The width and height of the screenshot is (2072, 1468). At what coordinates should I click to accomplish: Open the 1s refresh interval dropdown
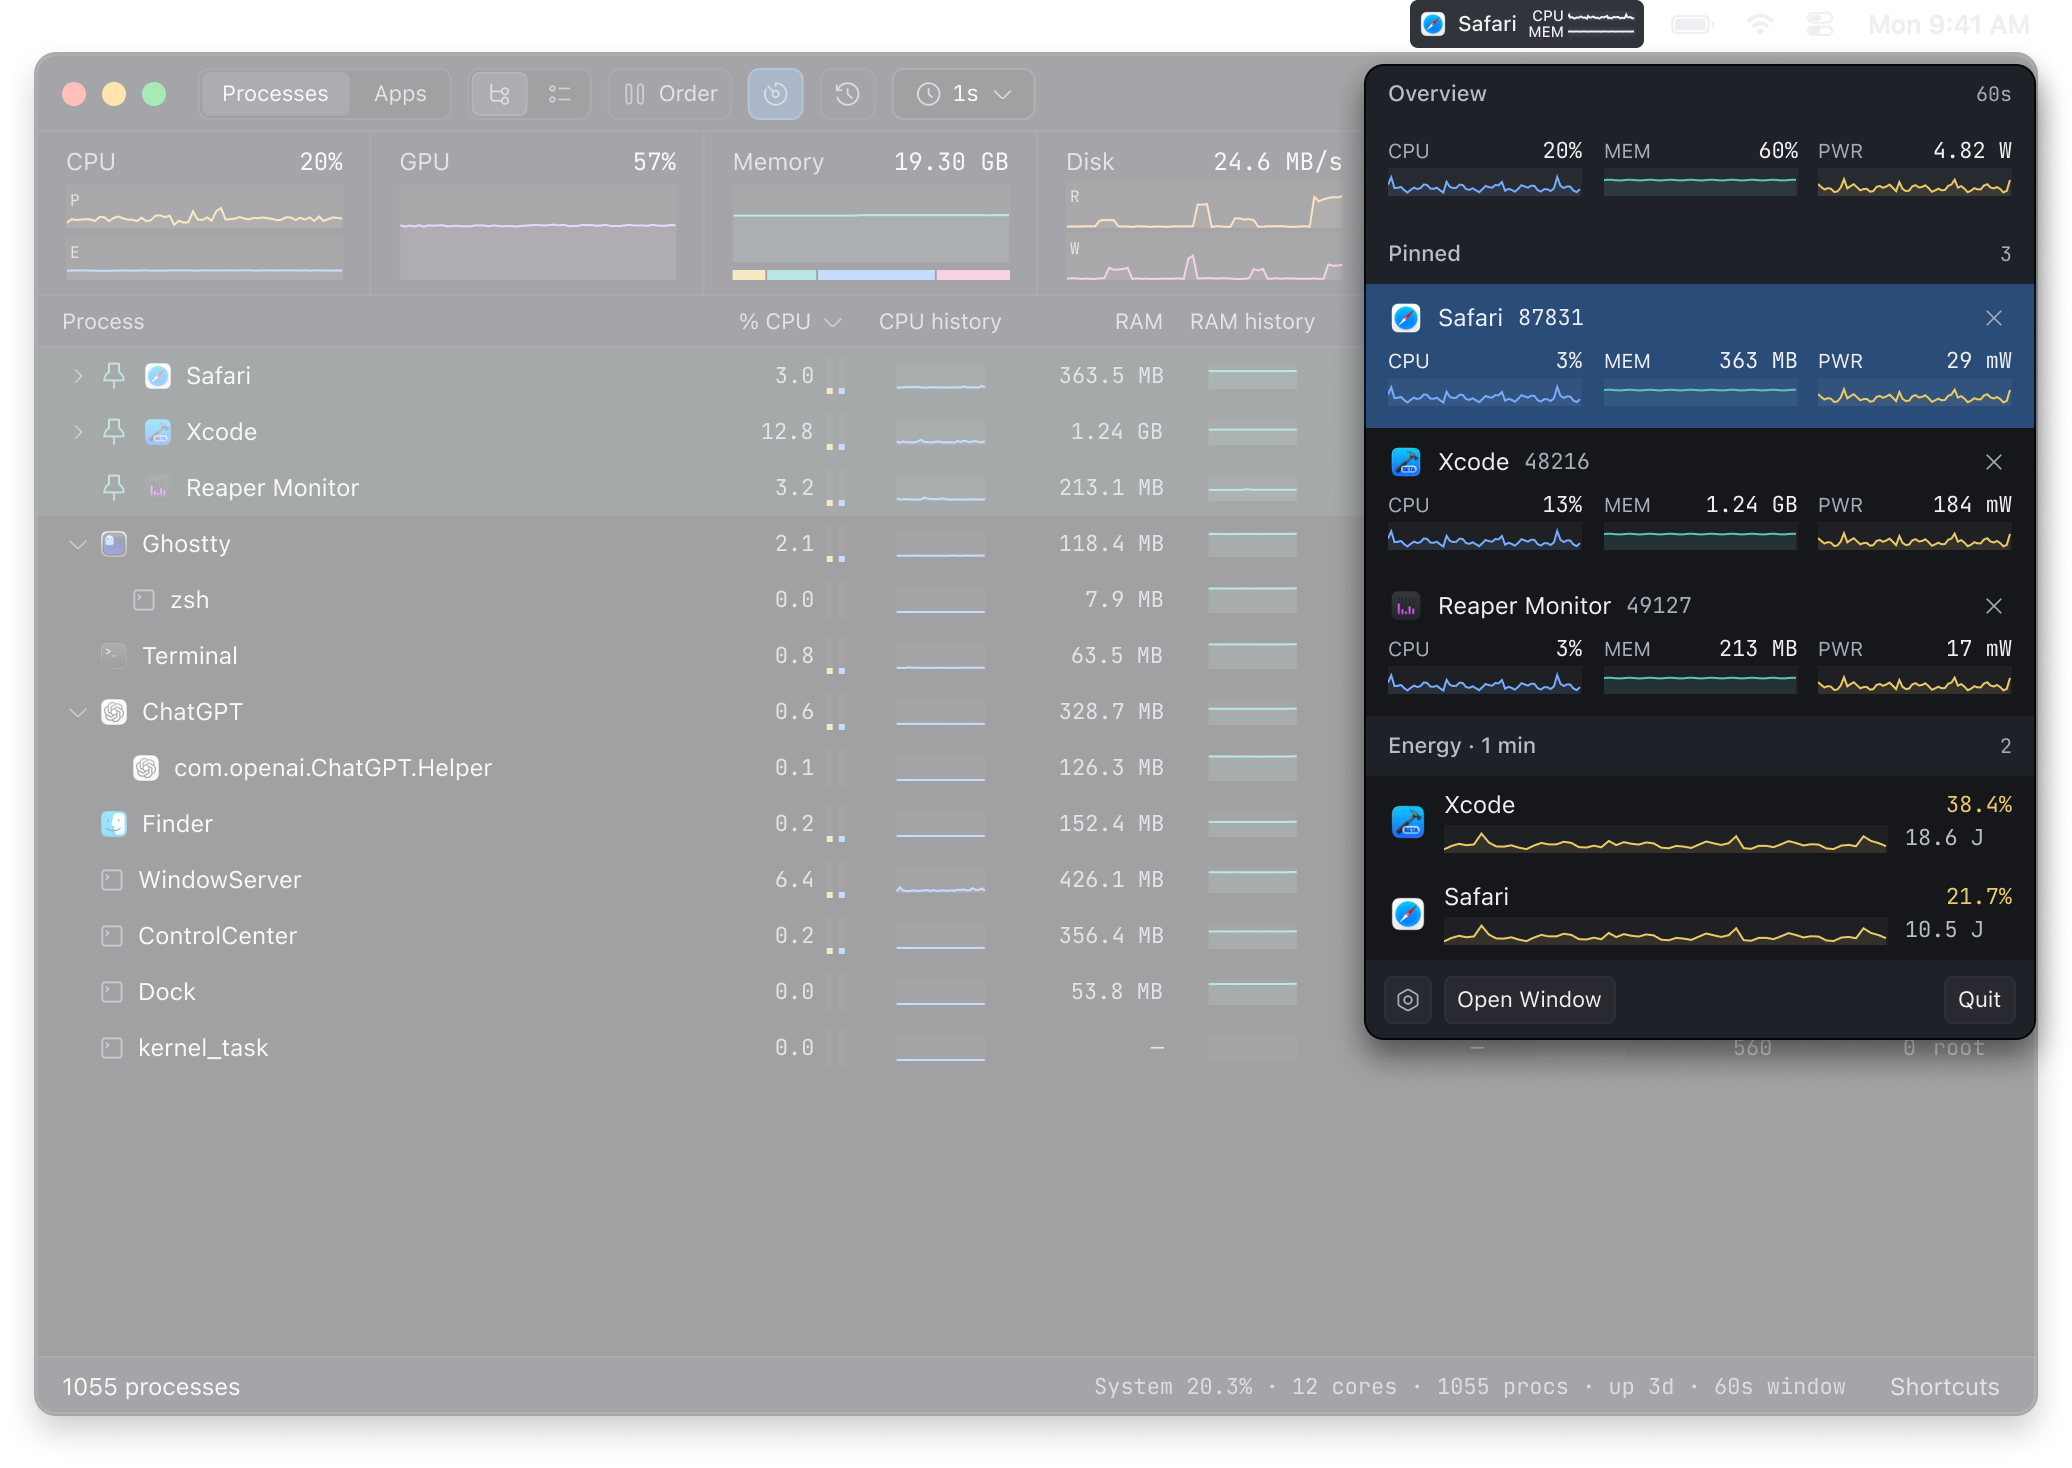tap(963, 94)
